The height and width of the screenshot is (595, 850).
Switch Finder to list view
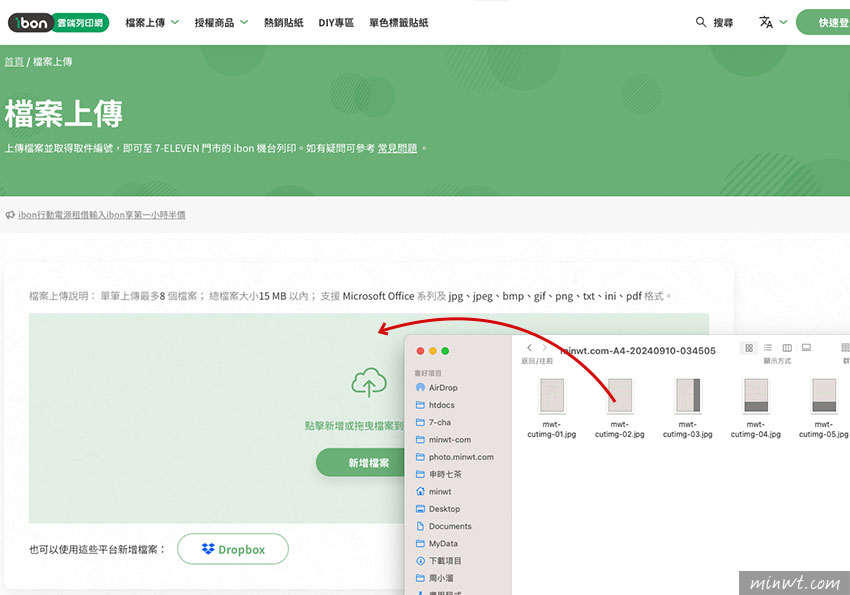[x=768, y=348]
